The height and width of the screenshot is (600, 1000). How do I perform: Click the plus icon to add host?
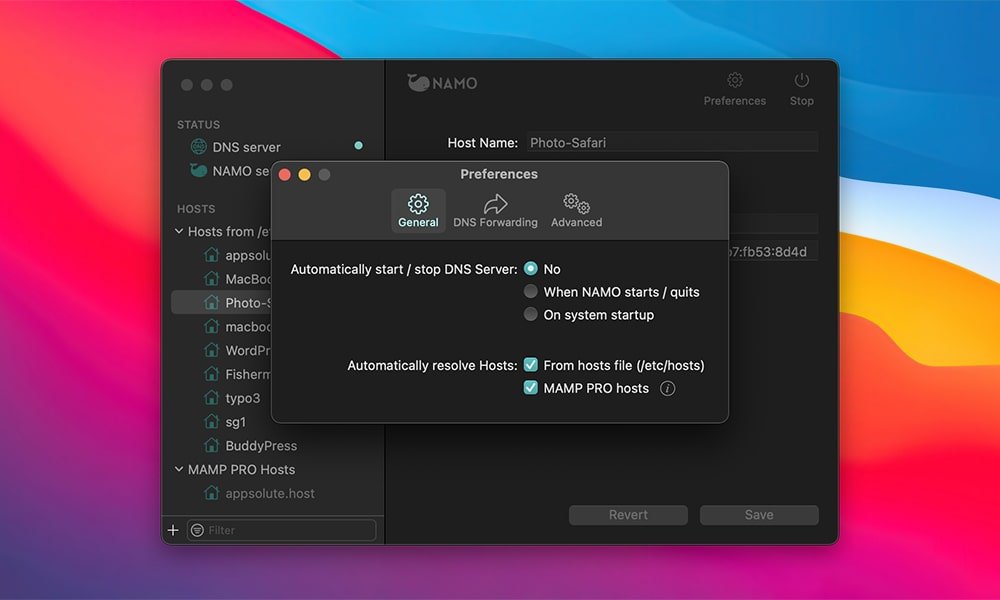tap(173, 530)
